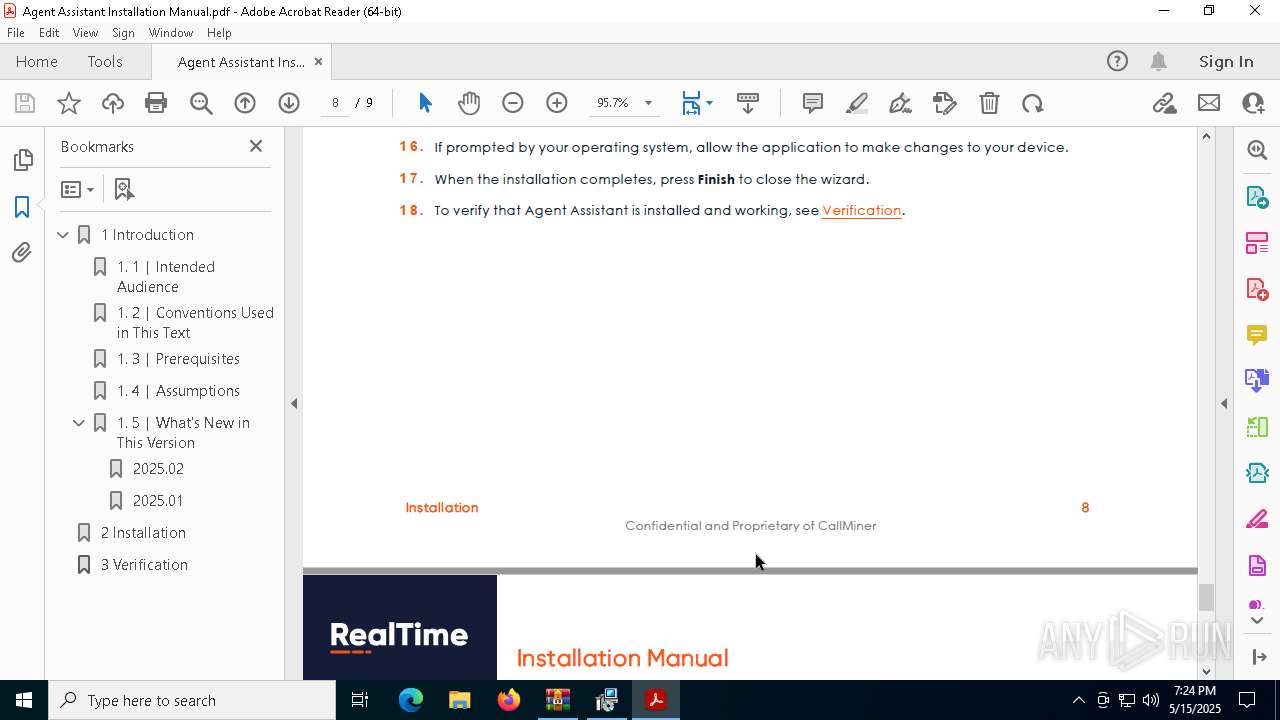This screenshot has height=720, width=1280.
Task: Click the trash delete icon in toolbar
Action: pos(989,103)
